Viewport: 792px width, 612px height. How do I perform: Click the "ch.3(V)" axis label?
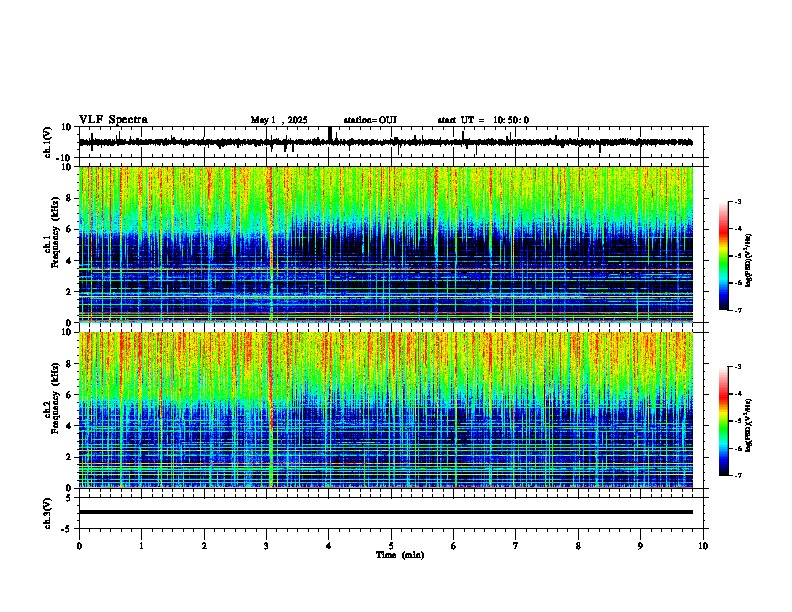pyautogui.click(x=47, y=513)
